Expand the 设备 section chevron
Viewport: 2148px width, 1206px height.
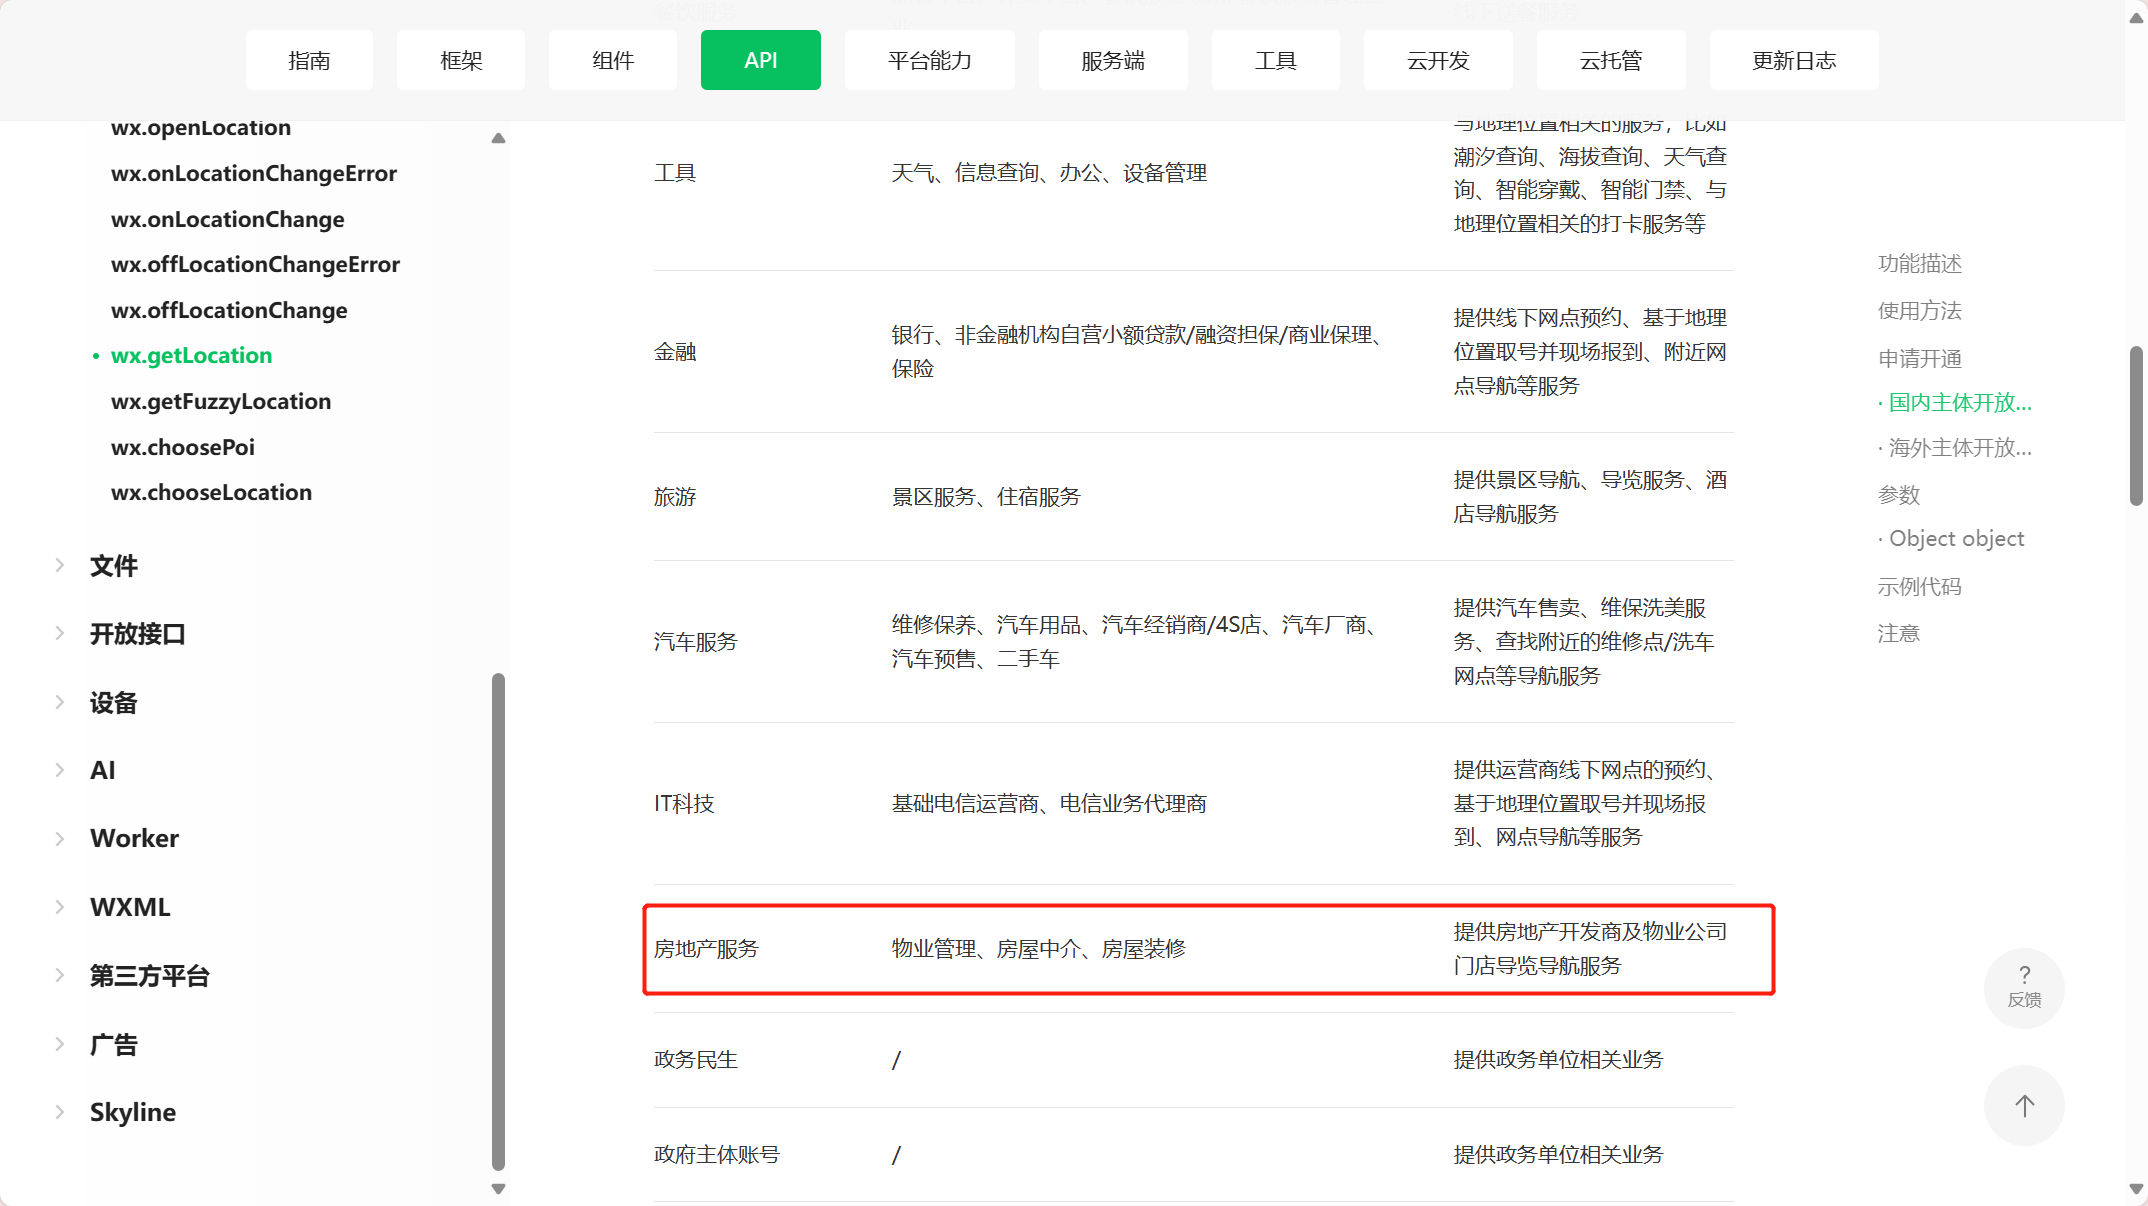click(60, 703)
